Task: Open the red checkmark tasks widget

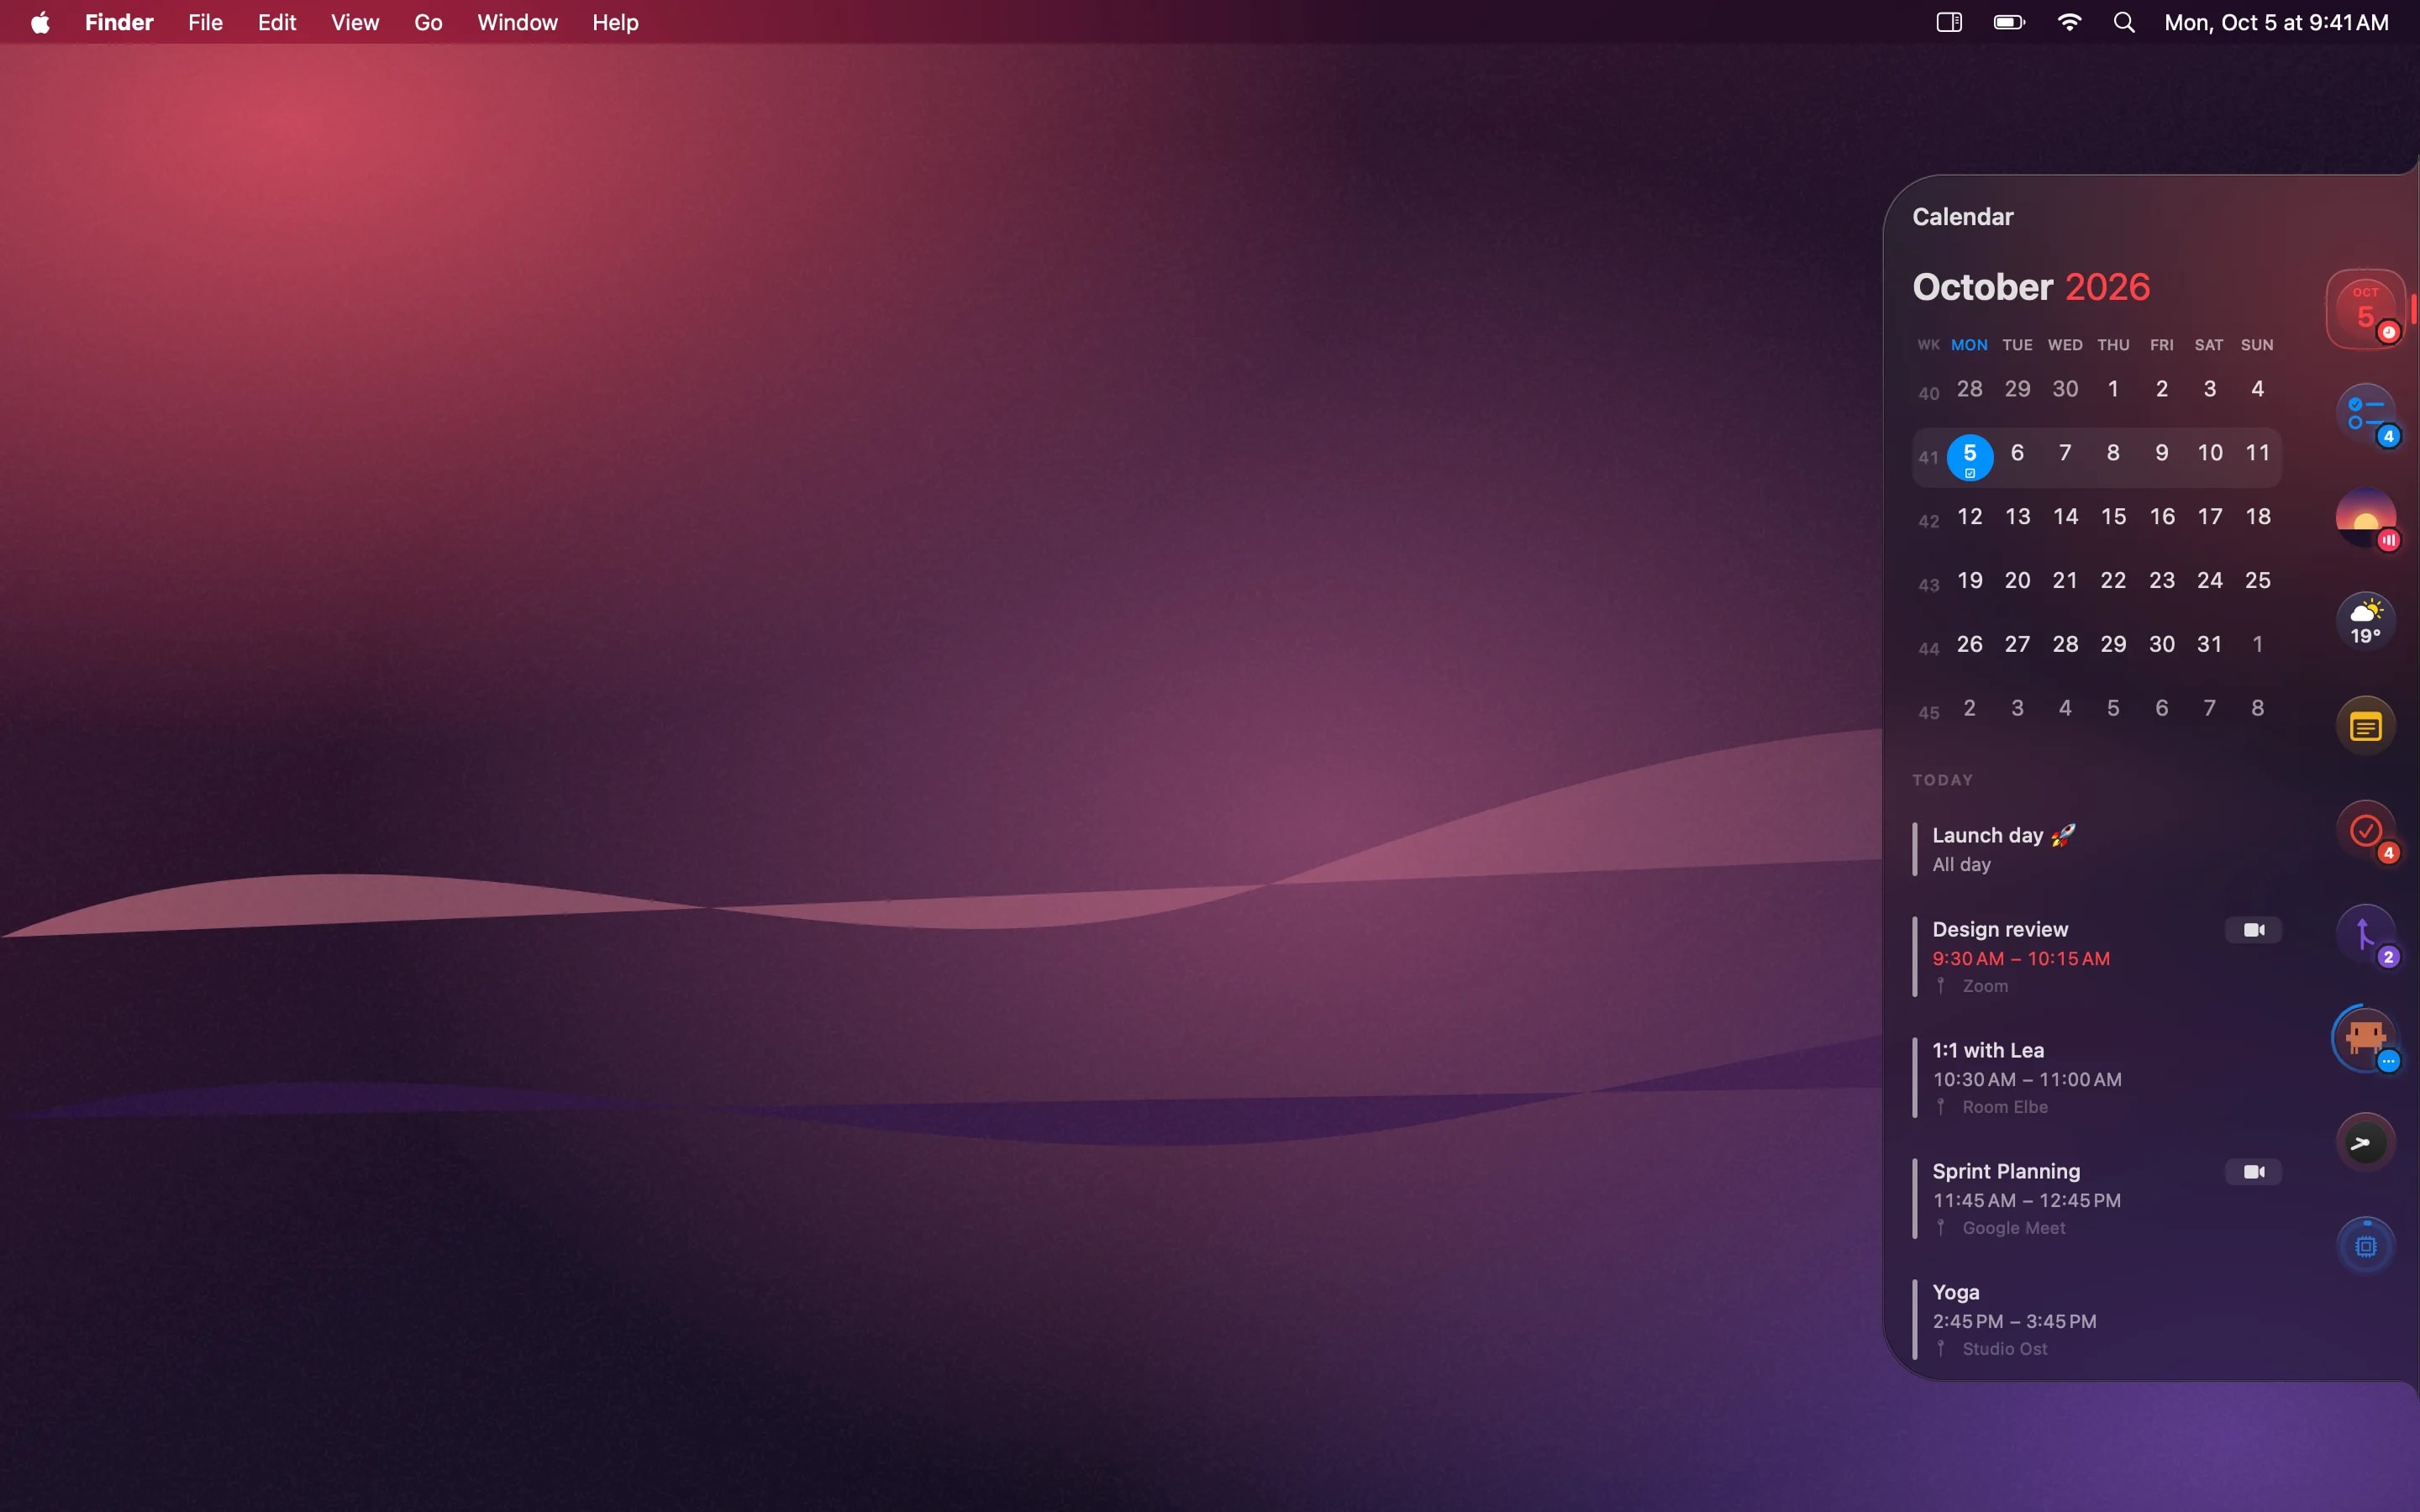Action: coord(2365,830)
